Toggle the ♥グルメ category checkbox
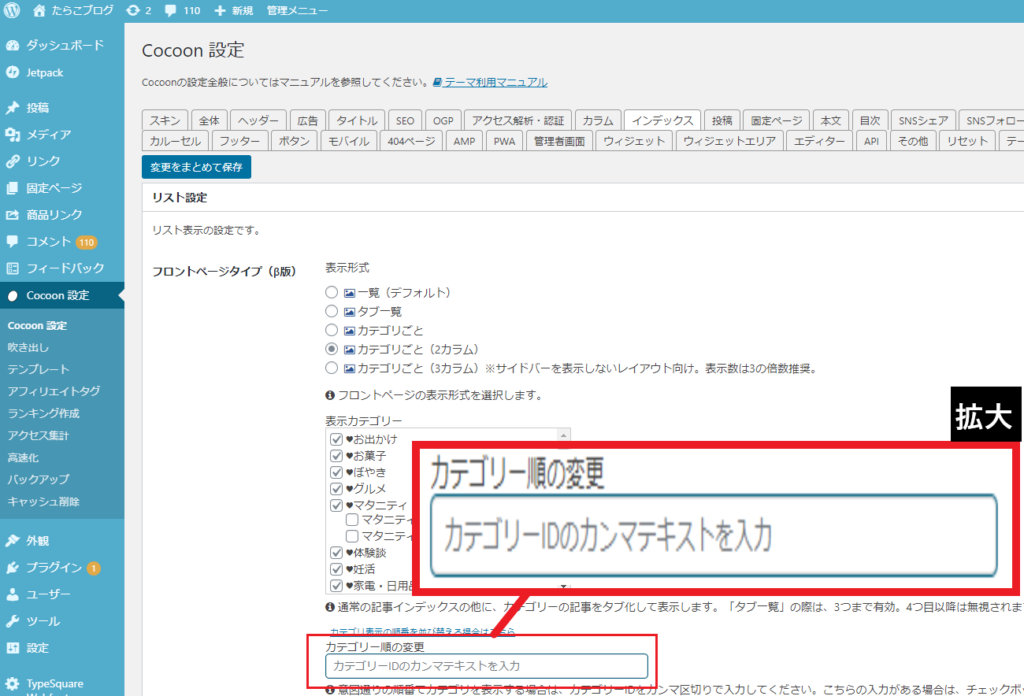The height and width of the screenshot is (696, 1024). [x=336, y=488]
